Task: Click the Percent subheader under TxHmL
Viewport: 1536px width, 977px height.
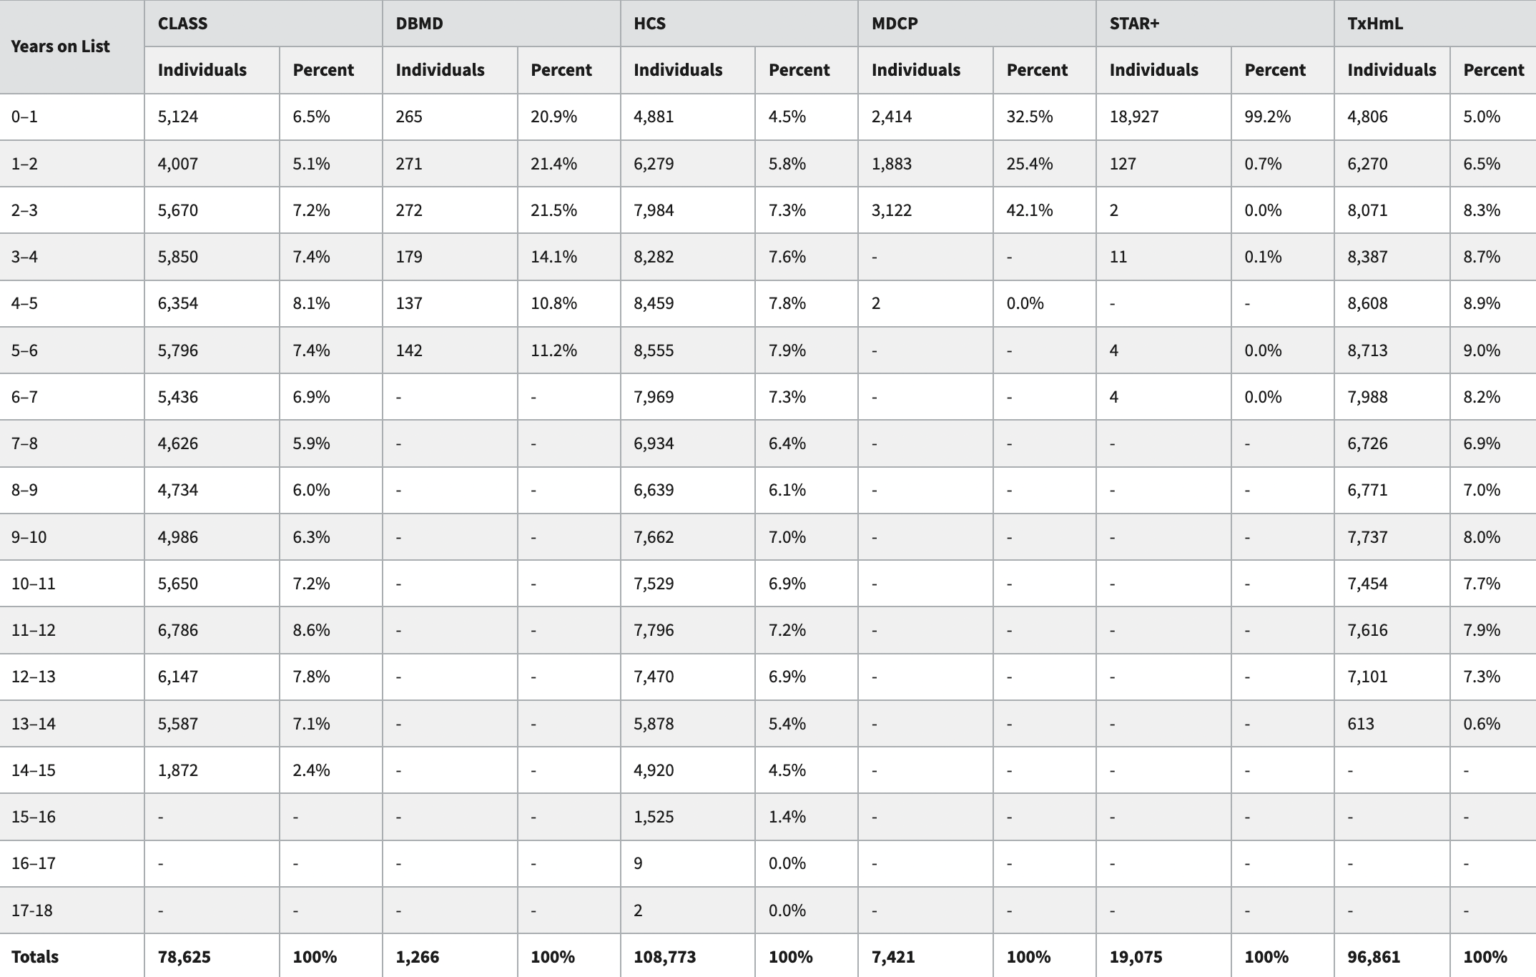Action: click(1493, 70)
